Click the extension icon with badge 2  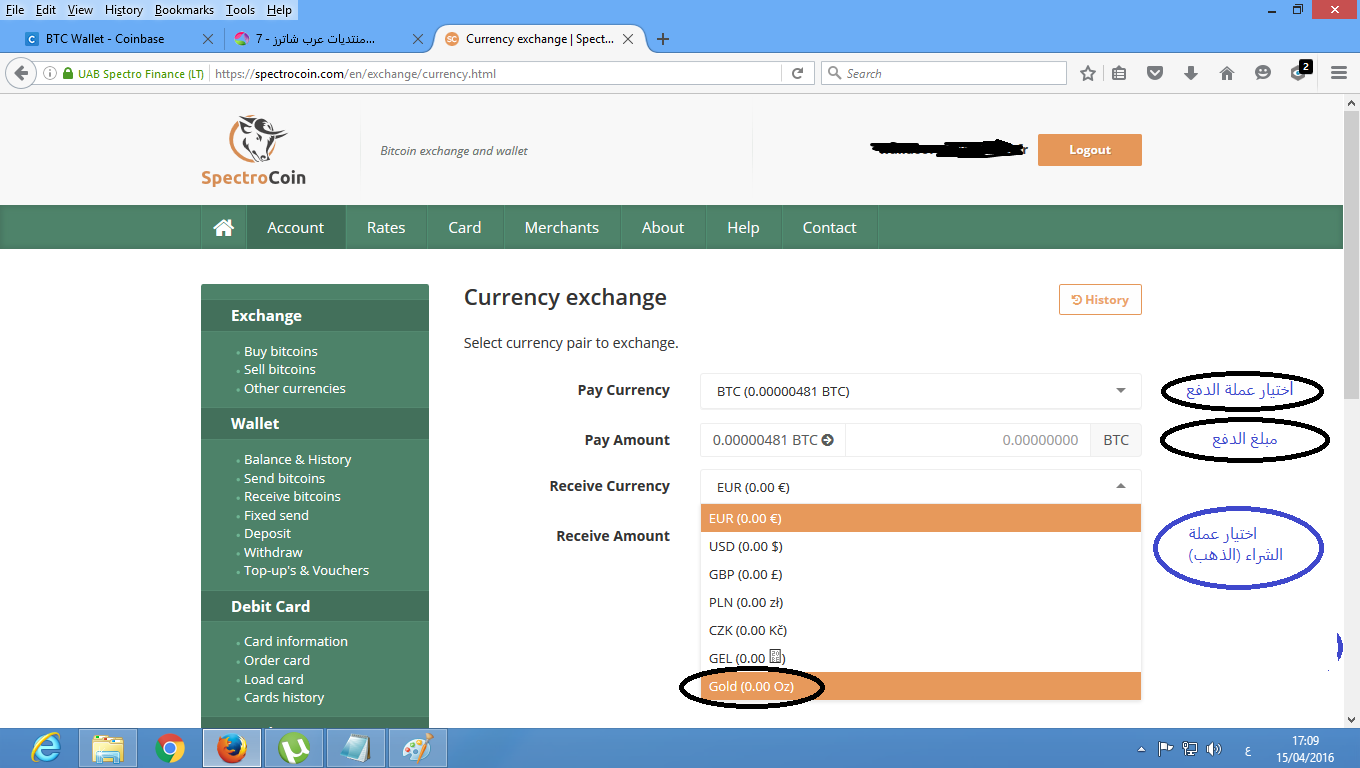pyautogui.click(x=1300, y=71)
